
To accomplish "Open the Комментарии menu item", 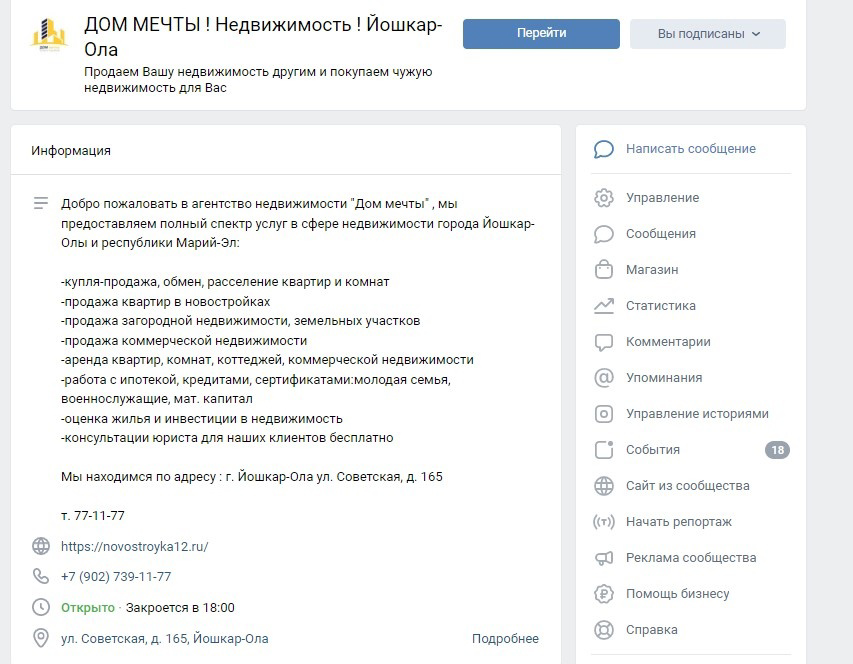I will [668, 342].
